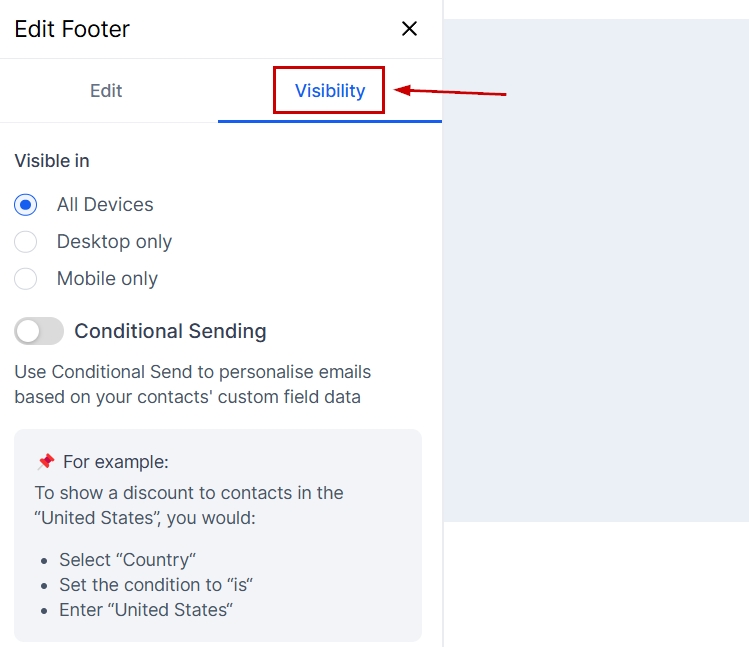Image resolution: width=749 pixels, height=647 pixels.
Task: Click the Mobile only label text
Action: point(107,279)
